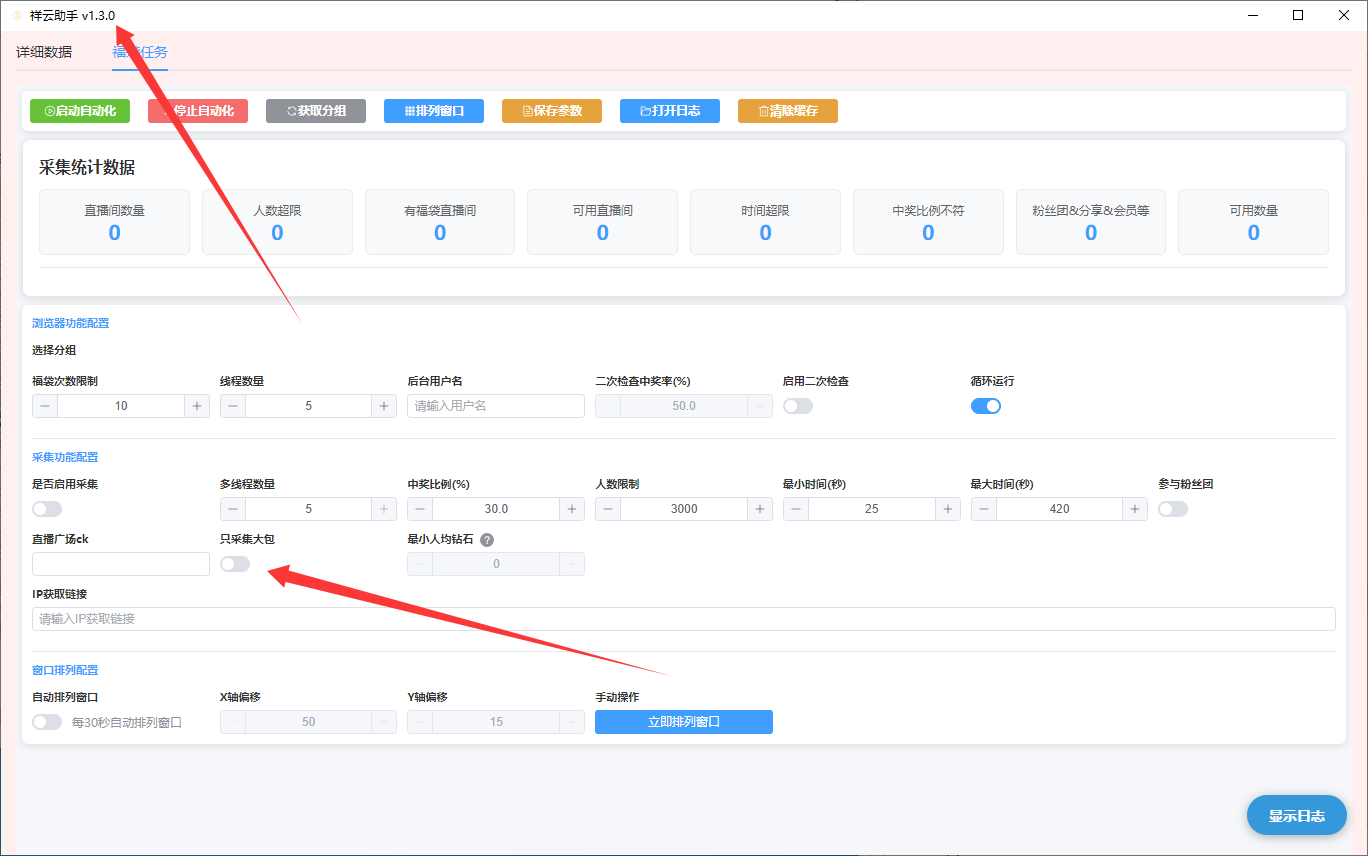Click the 显示日志 floating button

tap(1297, 816)
